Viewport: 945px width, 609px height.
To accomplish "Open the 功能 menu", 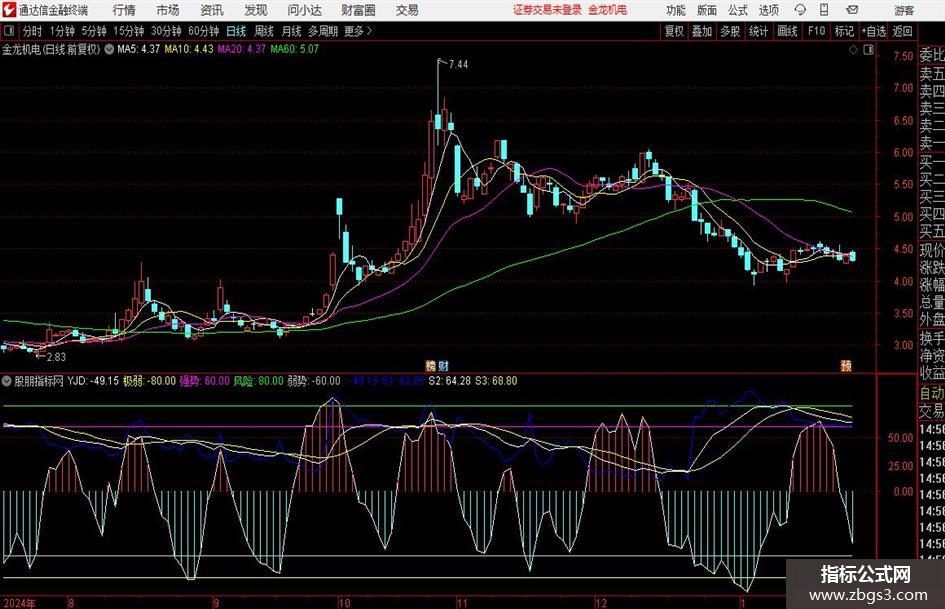I will (x=676, y=10).
